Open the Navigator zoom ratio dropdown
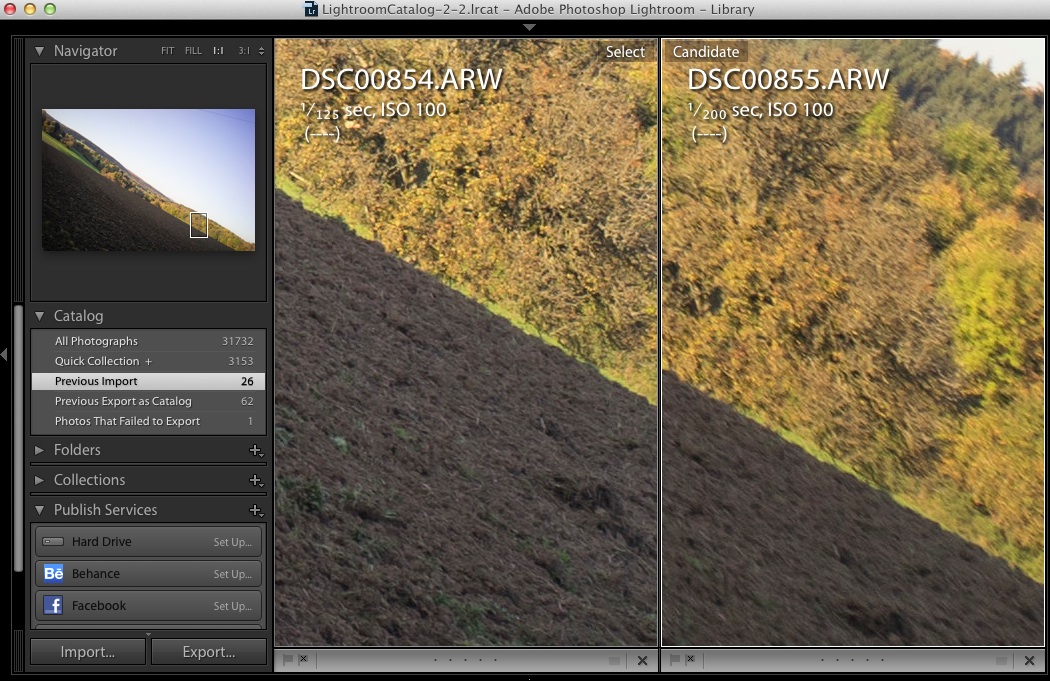1050x681 pixels. pos(262,51)
